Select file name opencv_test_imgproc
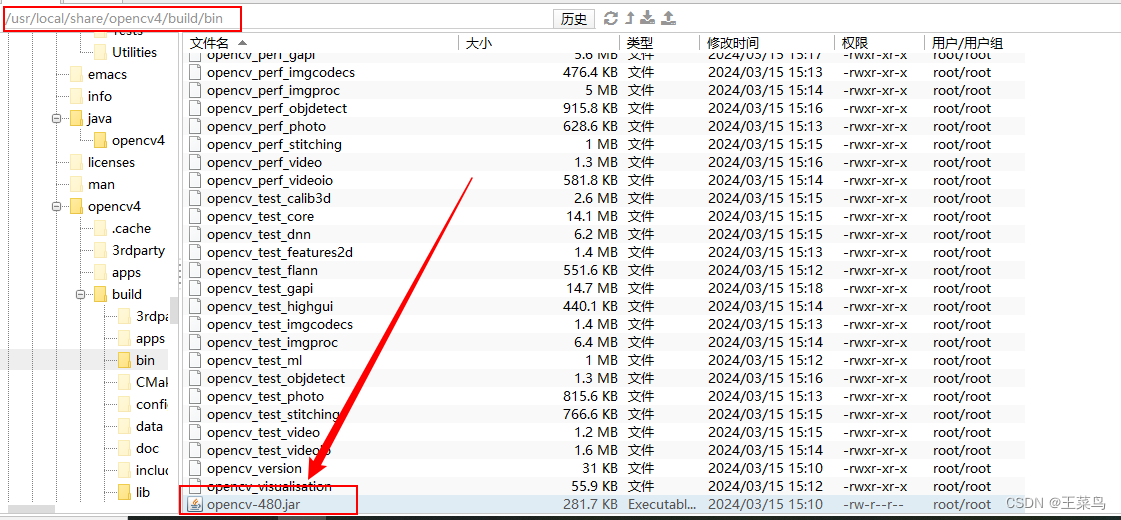 click(272, 342)
